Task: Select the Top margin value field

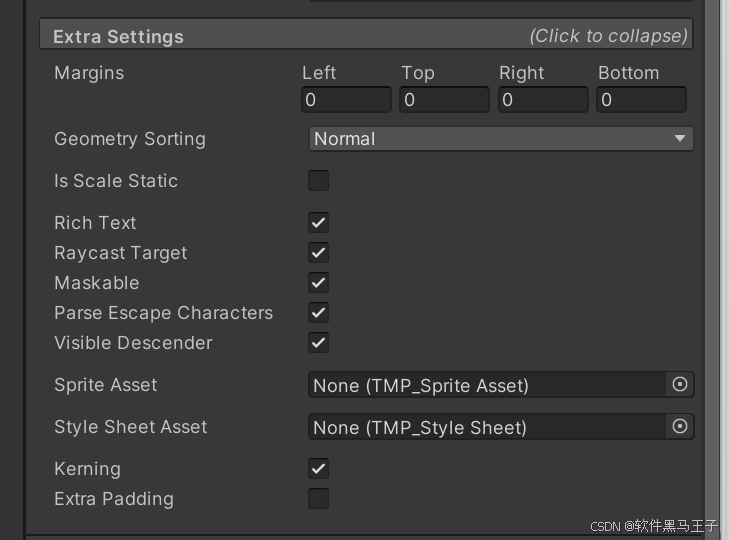Action: point(445,100)
